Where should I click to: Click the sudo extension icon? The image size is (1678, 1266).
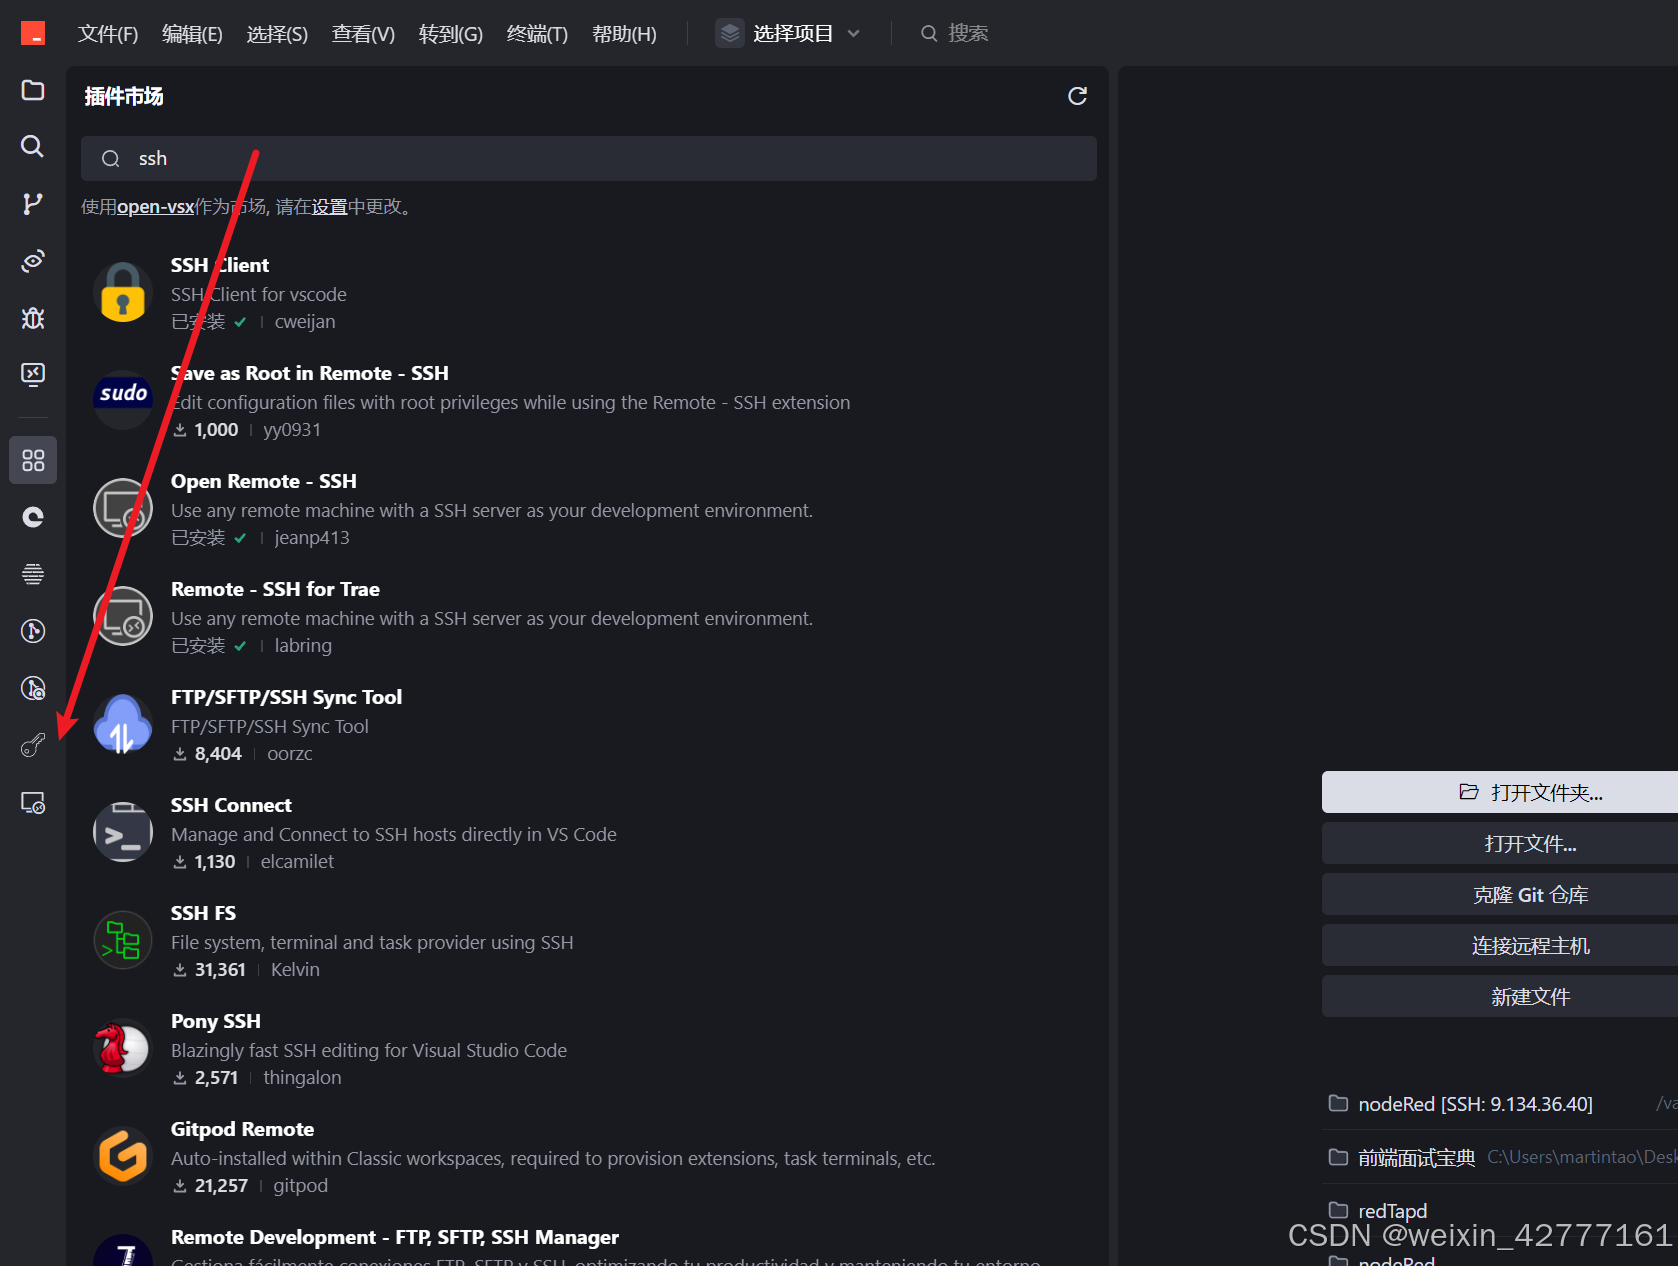123,400
